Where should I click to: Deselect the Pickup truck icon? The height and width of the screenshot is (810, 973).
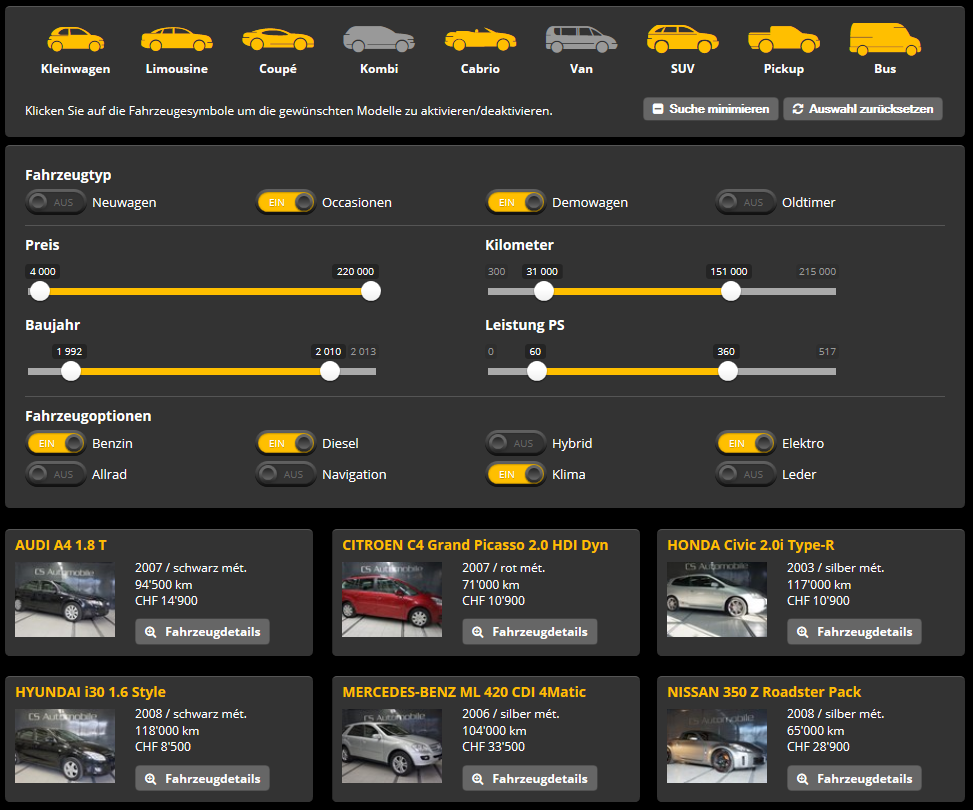pos(783,40)
